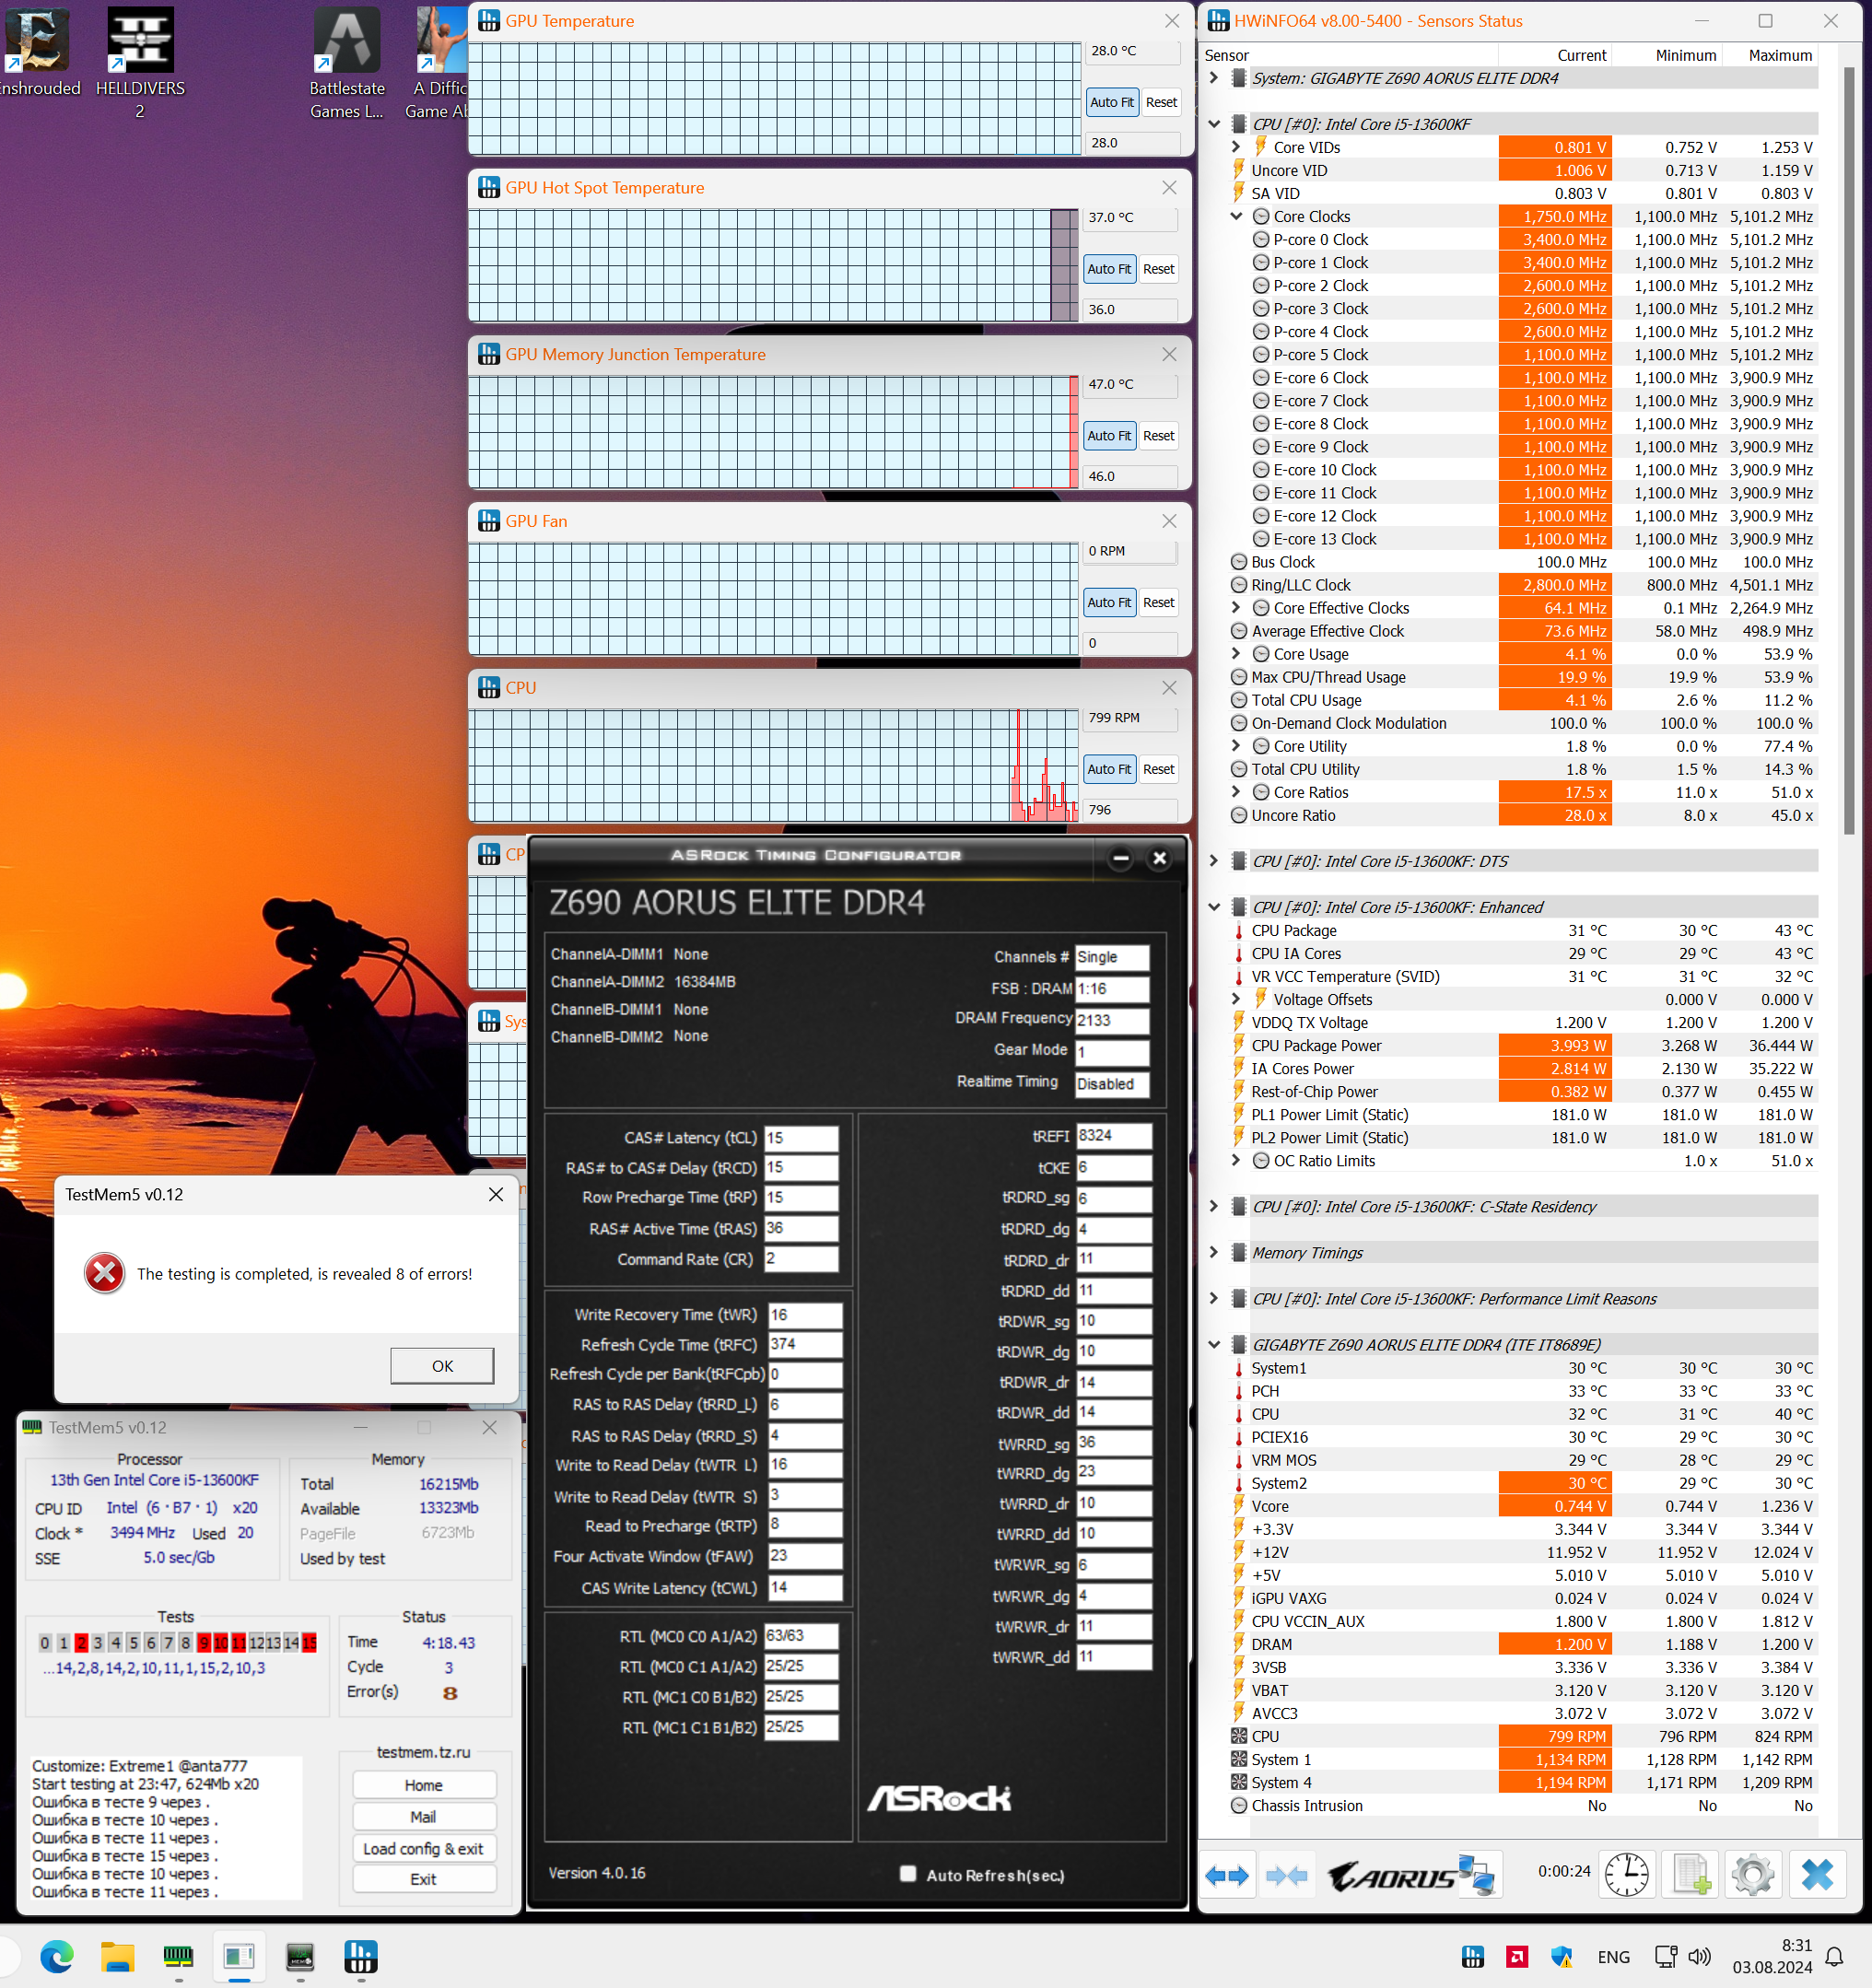Viewport: 1872px width, 1988px height.
Task: Enable the Auto Refresh(sec) checkbox
Action: tap(908, 1874)
